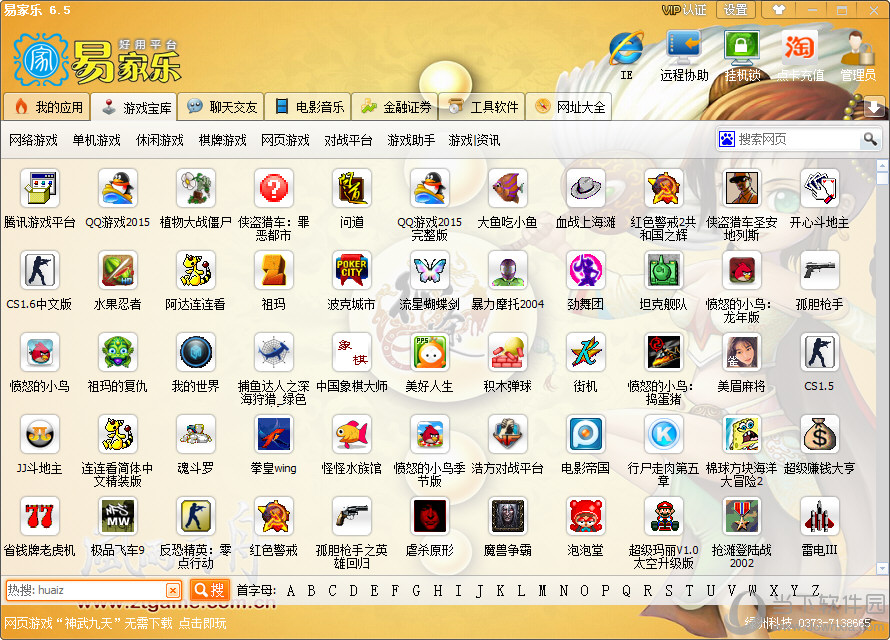890x640 pixels.
Task: Open 游戏资讯 category
Action: tap(474, 140)
